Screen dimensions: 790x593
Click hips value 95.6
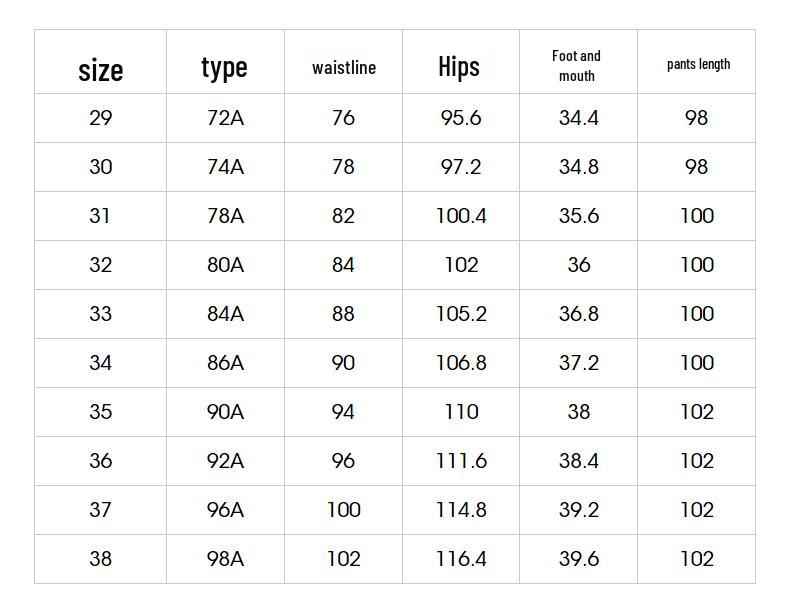click(x=461, y=118)
